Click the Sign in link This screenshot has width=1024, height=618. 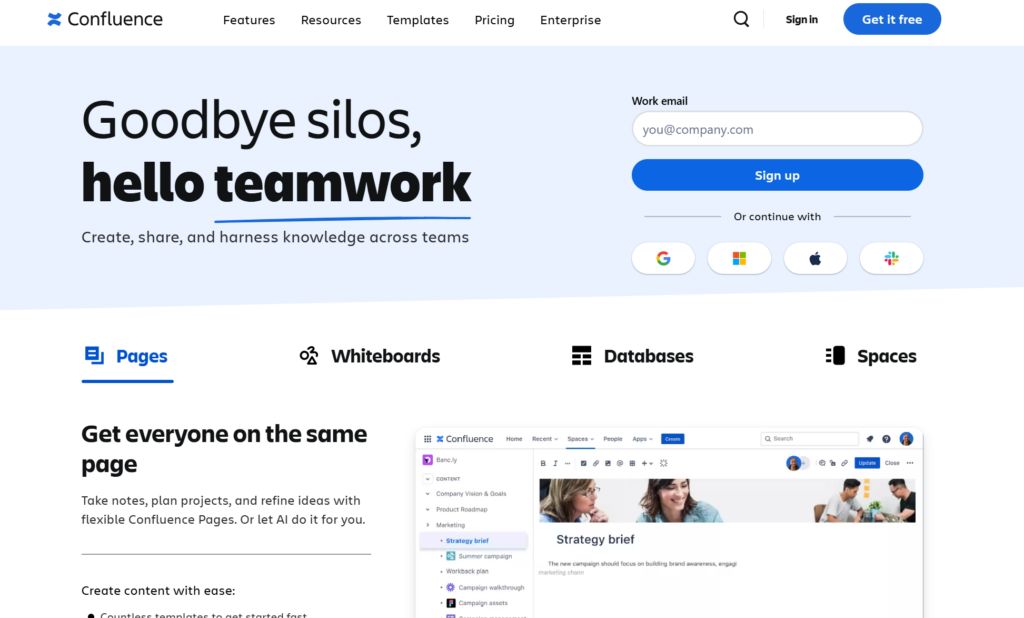point(801,20)
